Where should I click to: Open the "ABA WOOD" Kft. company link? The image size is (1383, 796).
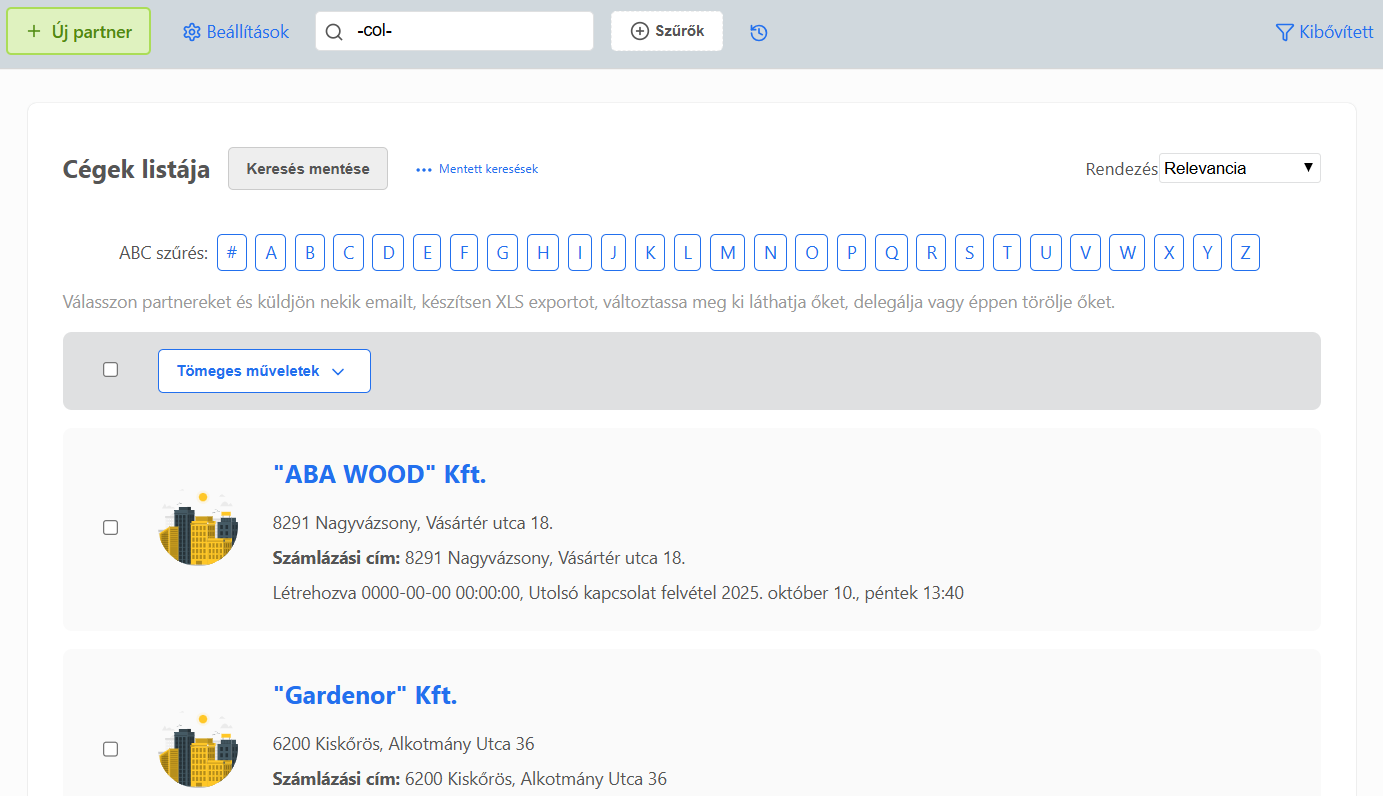(x=379, y=474)
